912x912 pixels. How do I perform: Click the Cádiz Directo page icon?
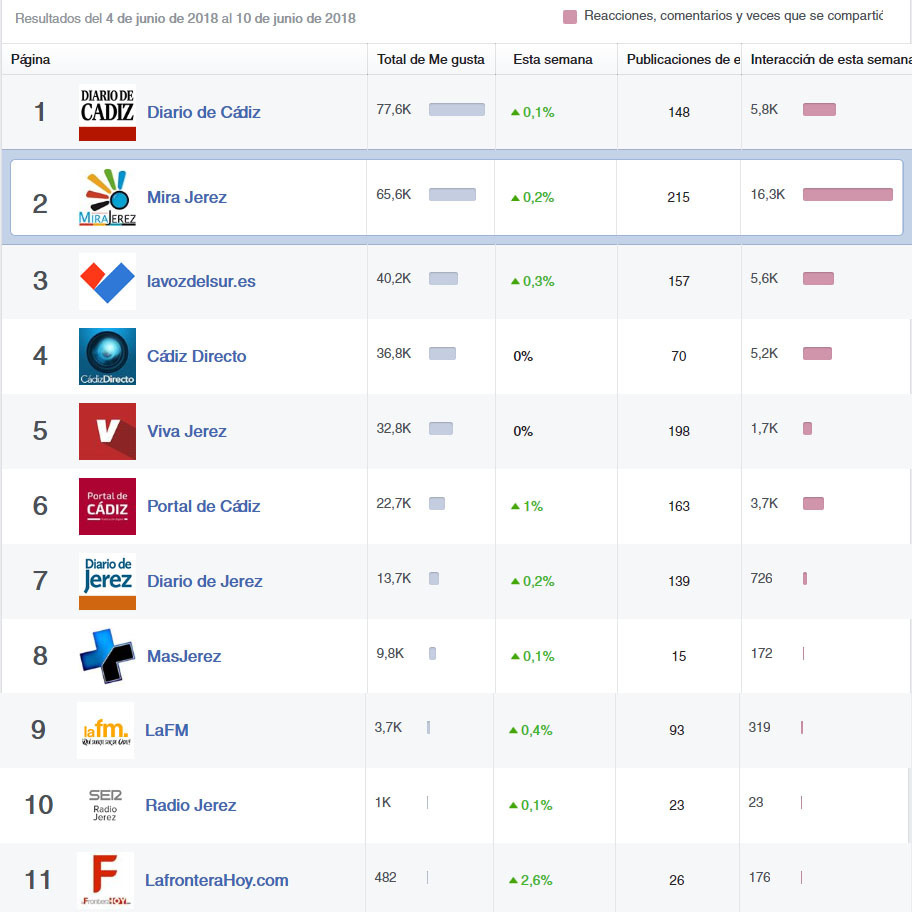click(107, 356)
